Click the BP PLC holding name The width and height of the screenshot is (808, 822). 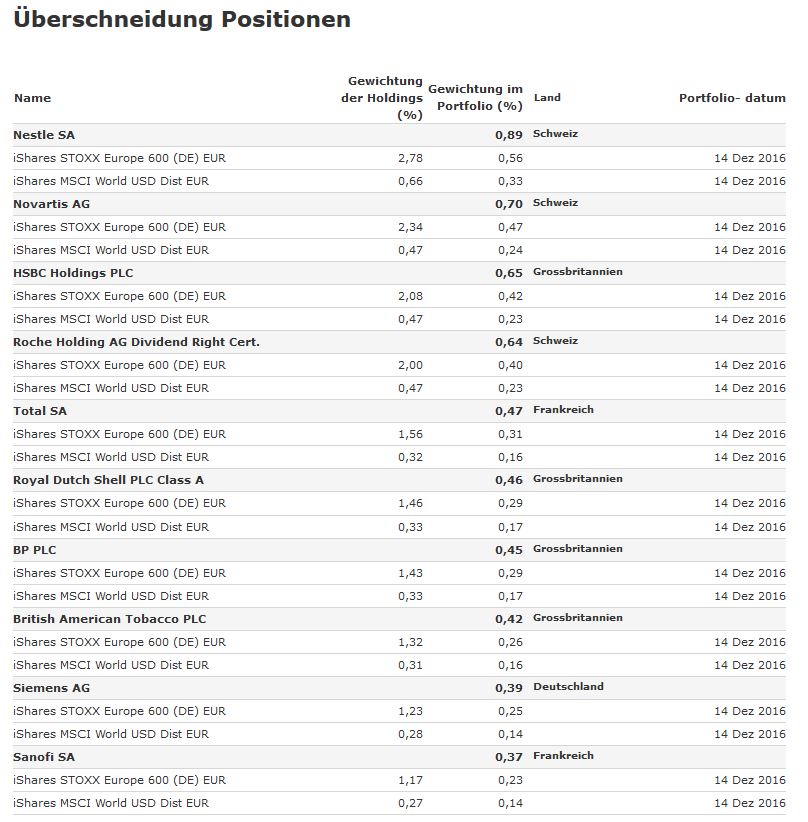[35, 549]
